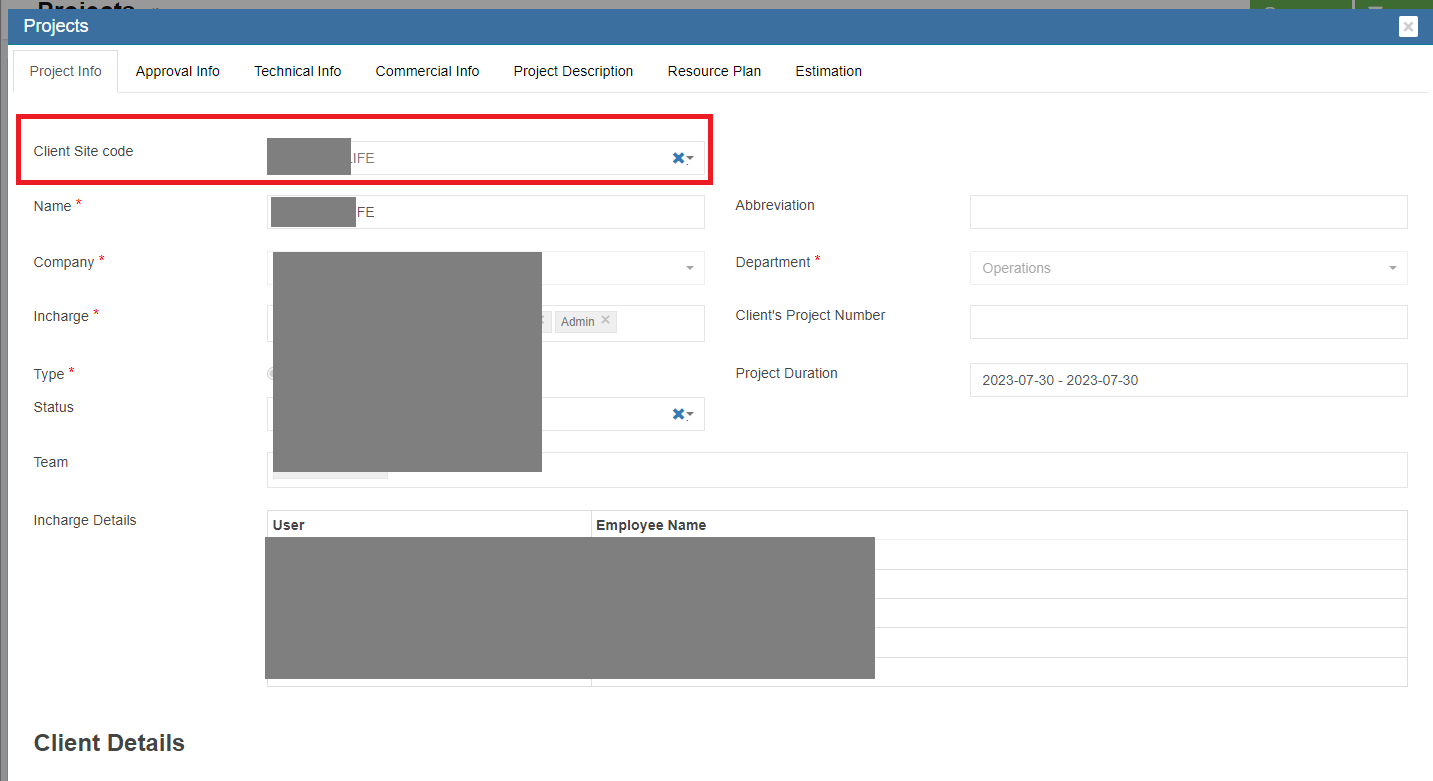1433x781 pixels.
Task: Expand the Client Site code dropdown
Action: click(x=691, y=159)
